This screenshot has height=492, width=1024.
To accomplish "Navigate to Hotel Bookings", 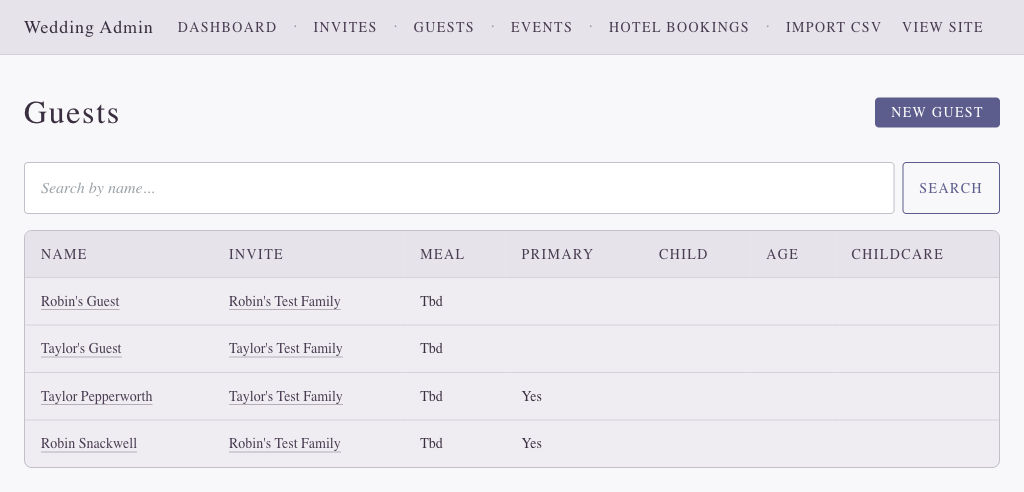I will pos(678,28).
